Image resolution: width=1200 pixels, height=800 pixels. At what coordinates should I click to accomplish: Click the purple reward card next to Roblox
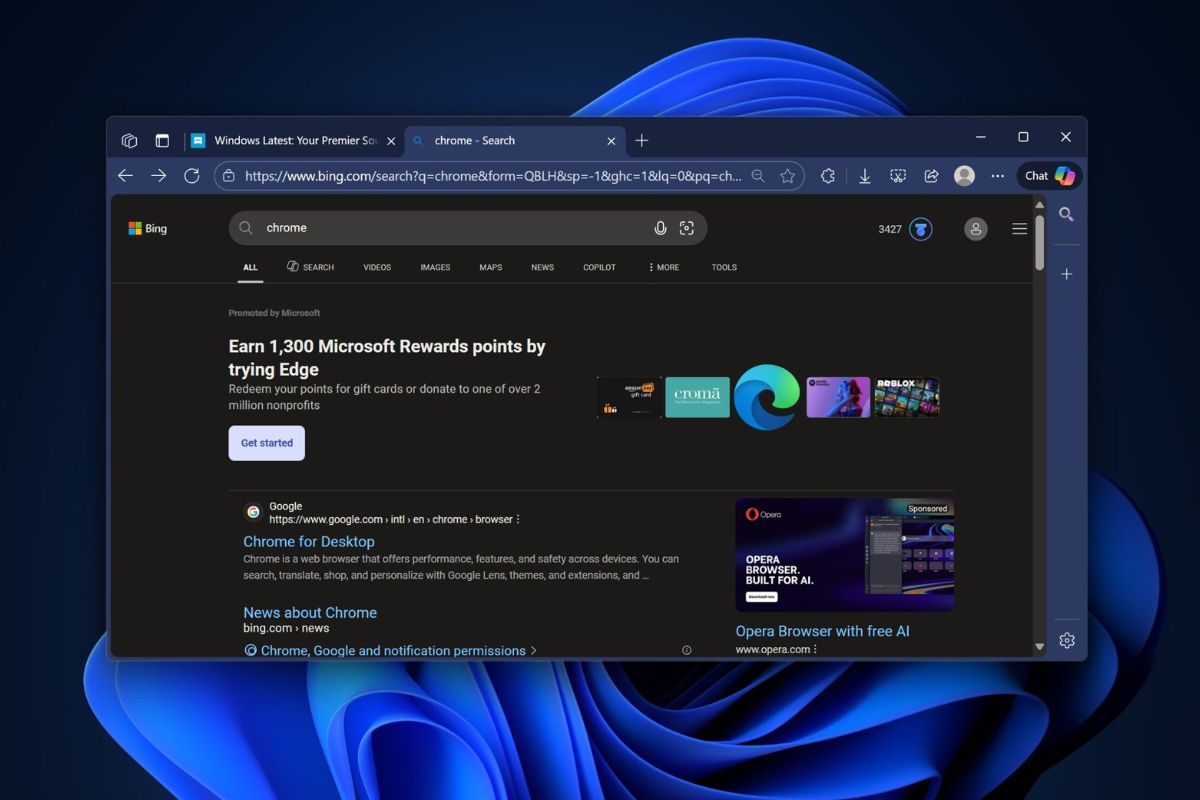pos(838,397)
